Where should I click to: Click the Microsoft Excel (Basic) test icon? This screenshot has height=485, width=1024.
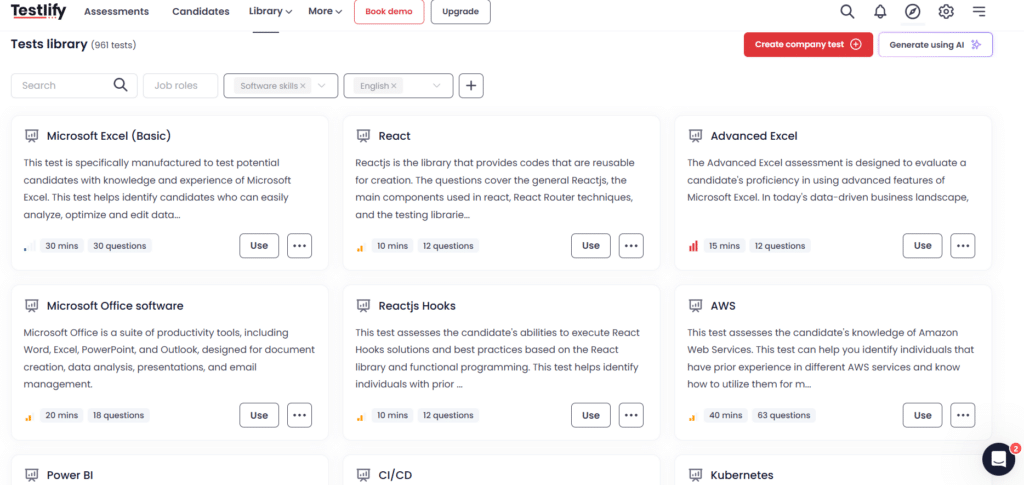[x=31, y=136]
